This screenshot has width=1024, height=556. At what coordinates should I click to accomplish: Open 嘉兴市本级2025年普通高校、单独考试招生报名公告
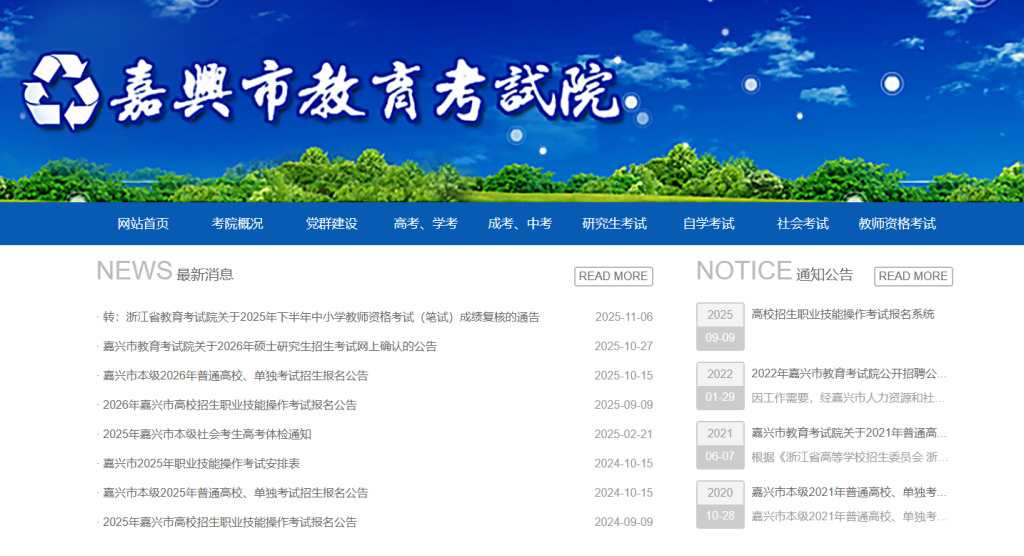(x=235, y=493)
